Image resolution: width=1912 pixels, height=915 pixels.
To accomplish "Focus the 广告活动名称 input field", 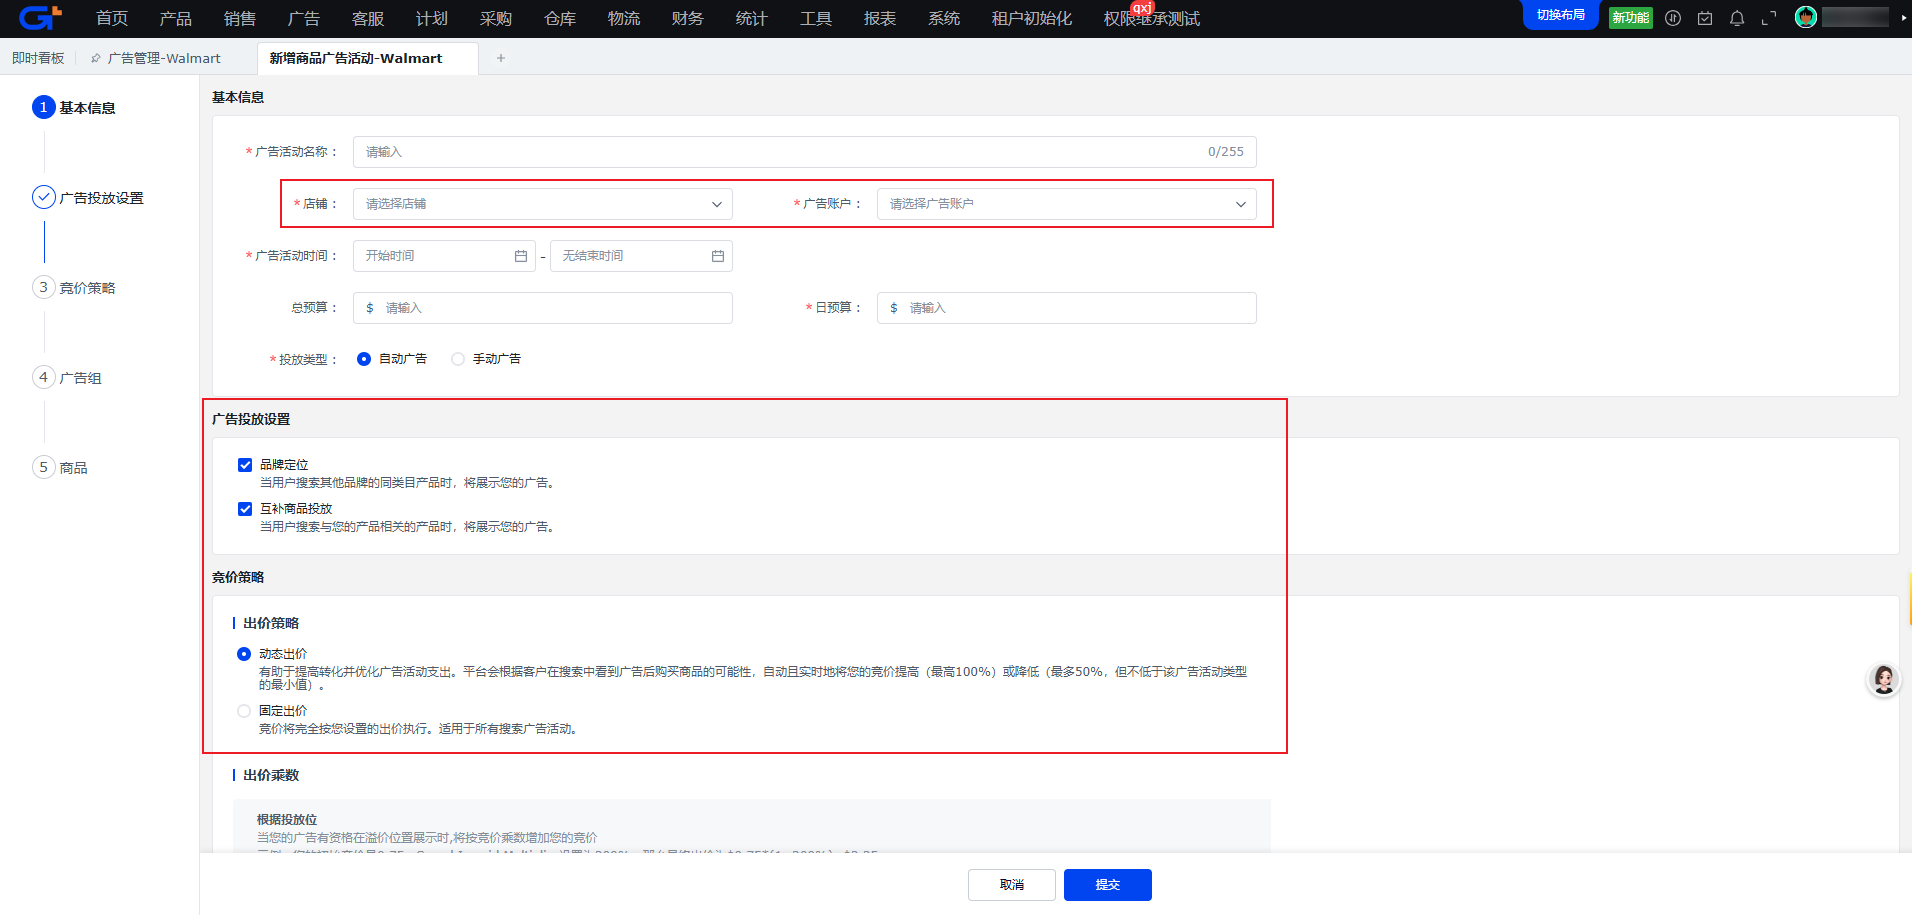I will coord(805,152).
